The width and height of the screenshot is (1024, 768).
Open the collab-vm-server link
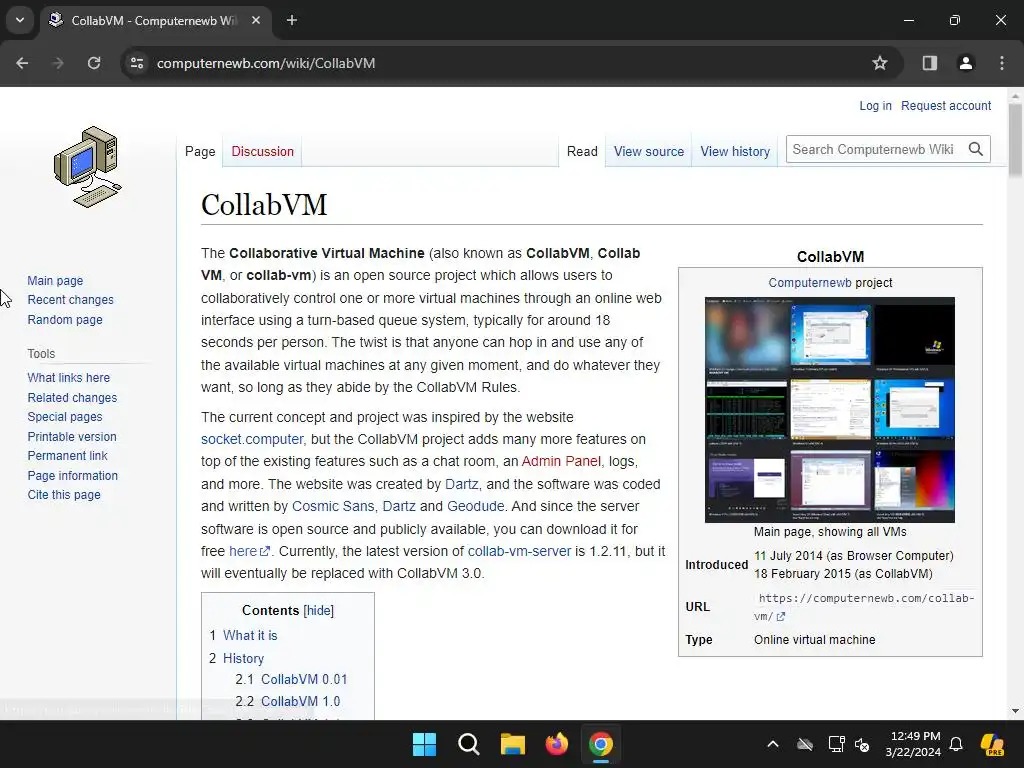(519, 551)
